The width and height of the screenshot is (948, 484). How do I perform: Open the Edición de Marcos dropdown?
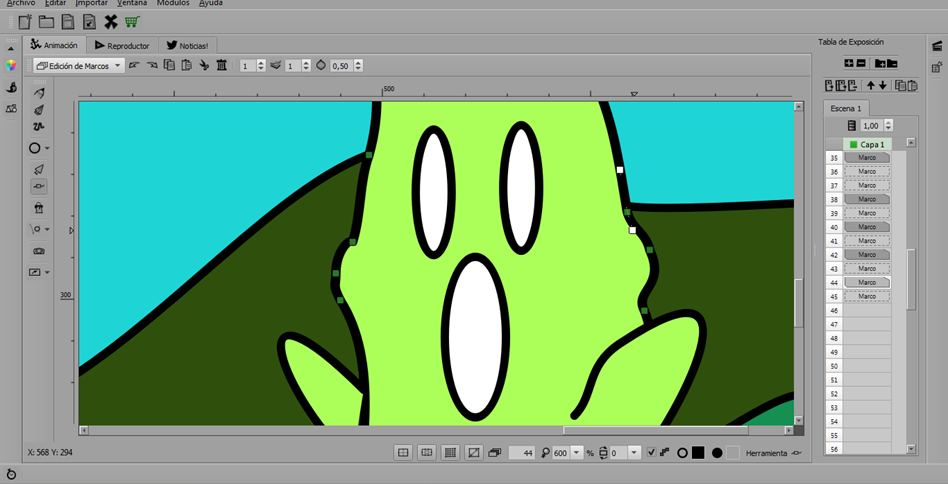point(79,66)
